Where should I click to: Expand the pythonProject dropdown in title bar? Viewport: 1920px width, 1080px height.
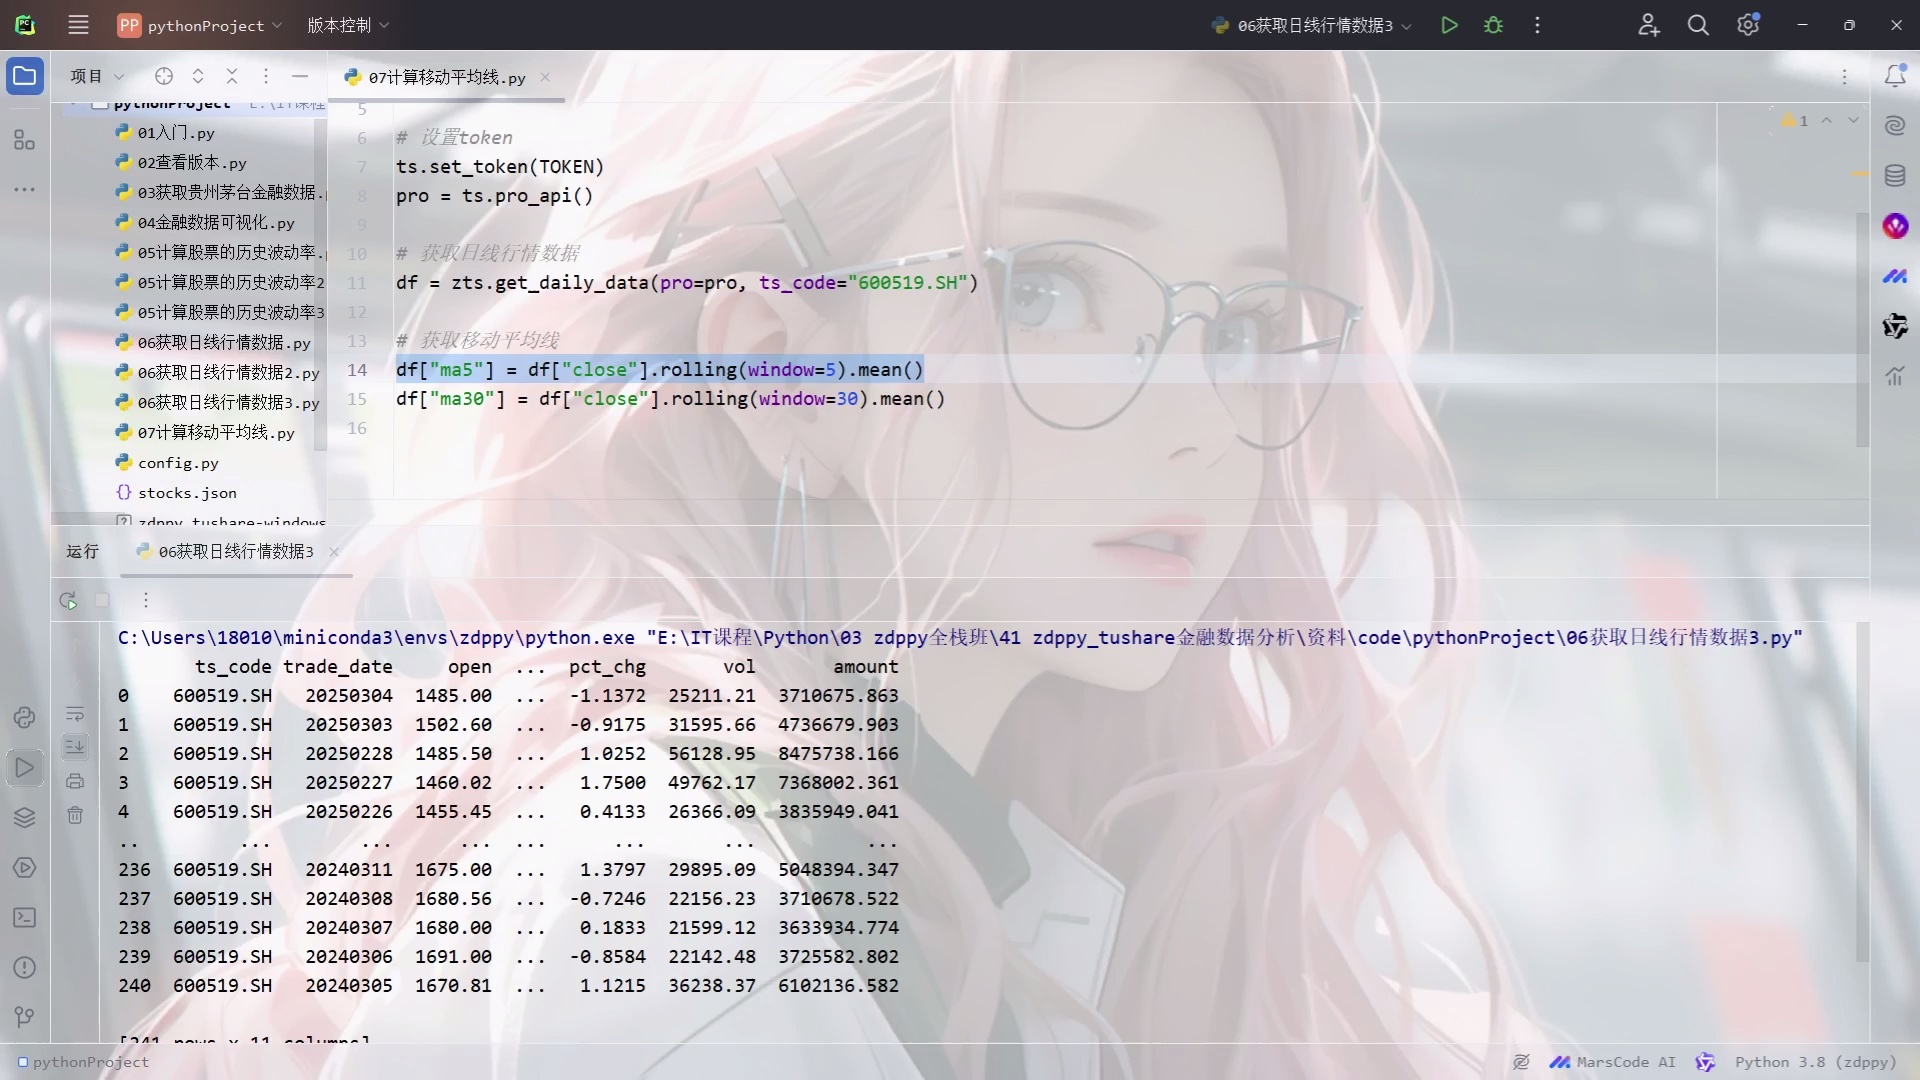tap(205, 25)
